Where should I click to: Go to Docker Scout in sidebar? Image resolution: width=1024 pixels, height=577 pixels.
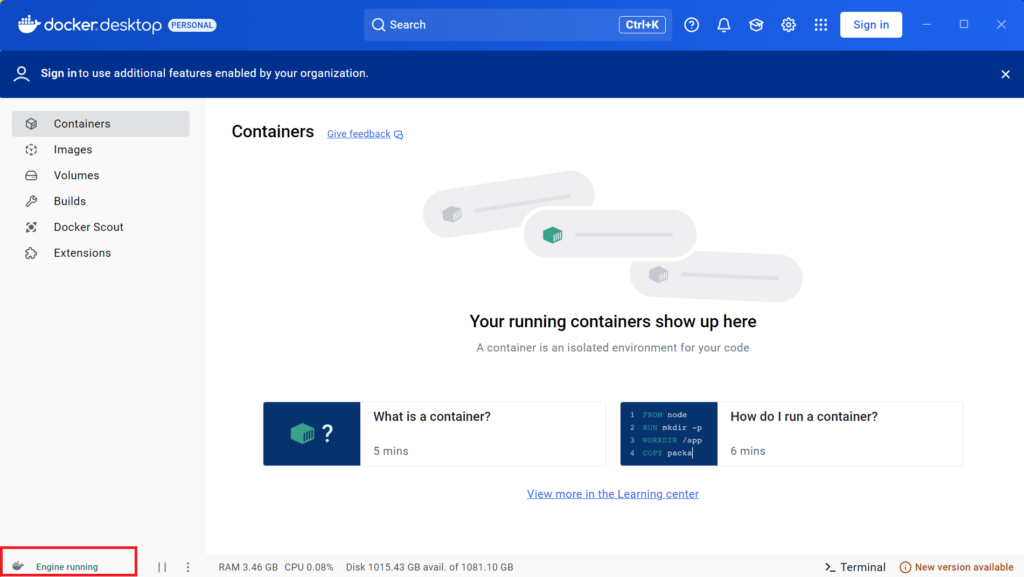point(88,227)
